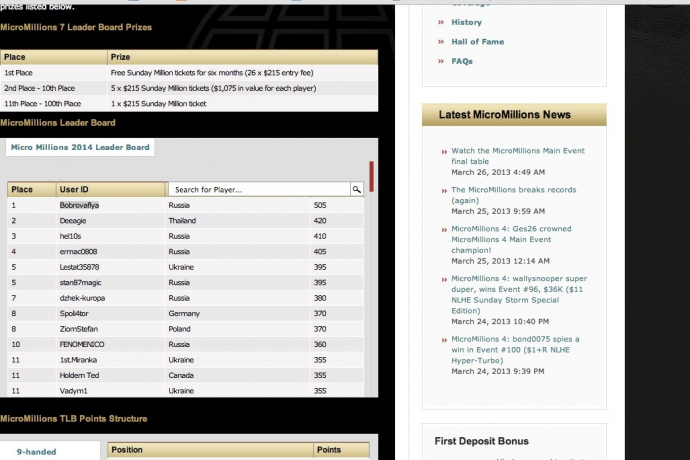Click the 11th Place - 100th Place row
The image size is (690, 460).
(189, 103)
